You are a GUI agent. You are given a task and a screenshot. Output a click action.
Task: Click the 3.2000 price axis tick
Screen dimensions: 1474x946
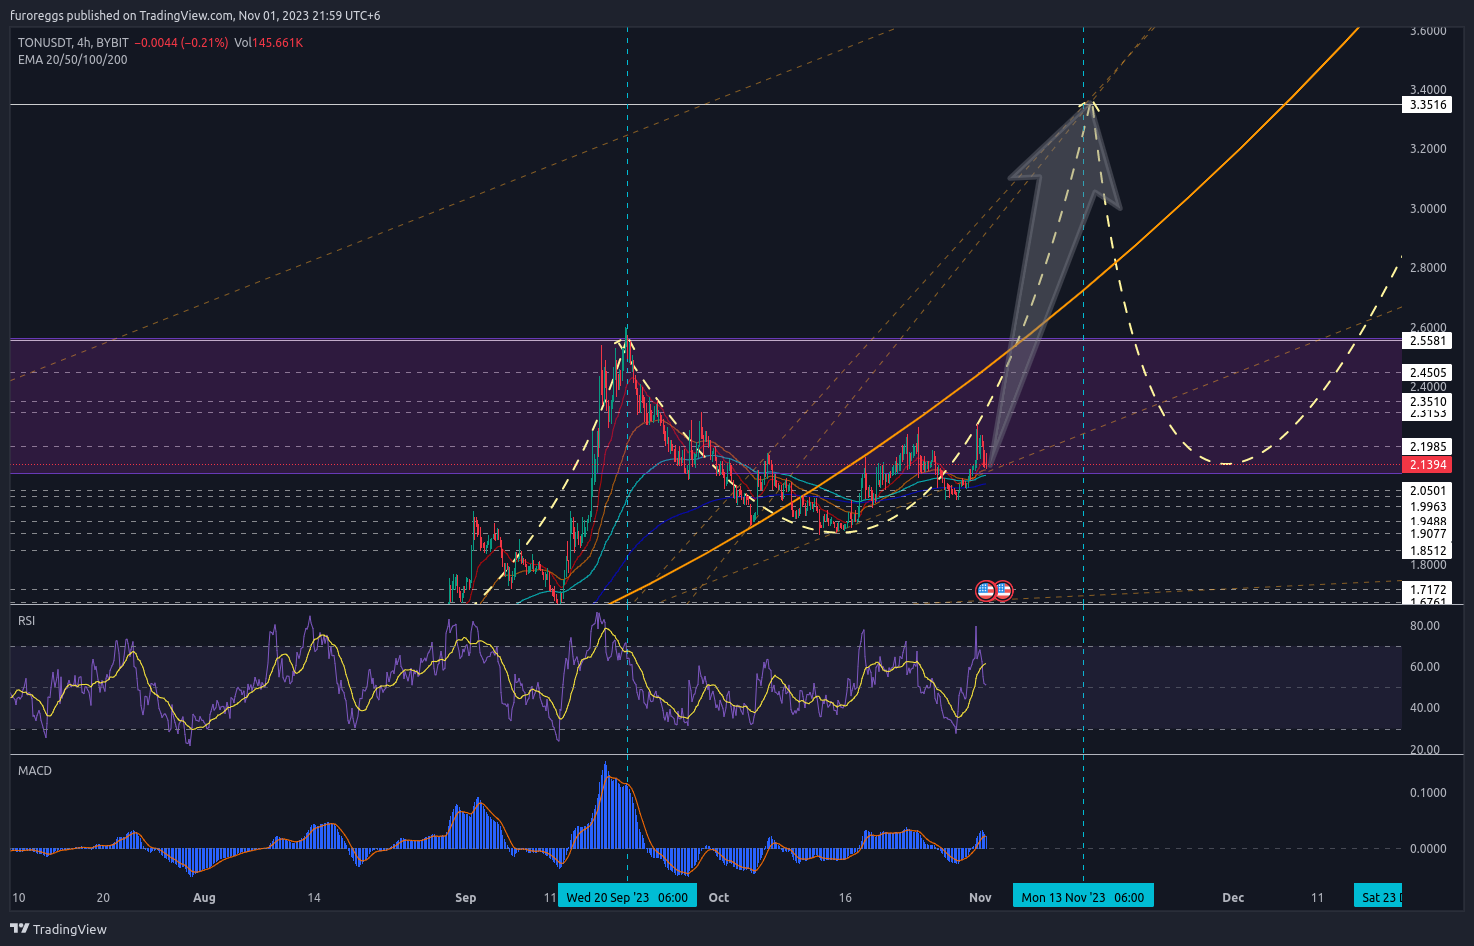(1428, 149)
